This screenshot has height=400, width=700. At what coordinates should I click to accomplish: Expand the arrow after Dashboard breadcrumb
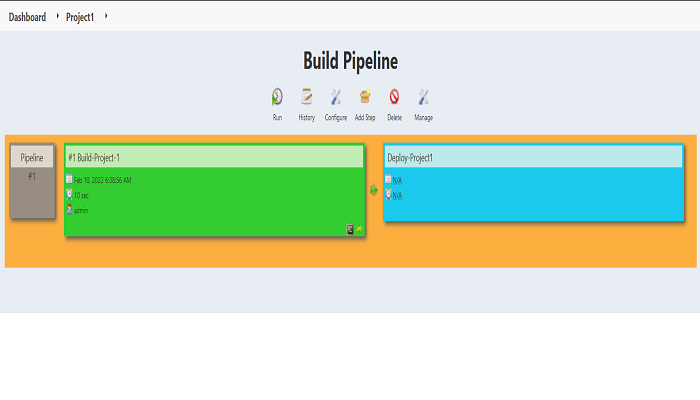coord(57,16)
